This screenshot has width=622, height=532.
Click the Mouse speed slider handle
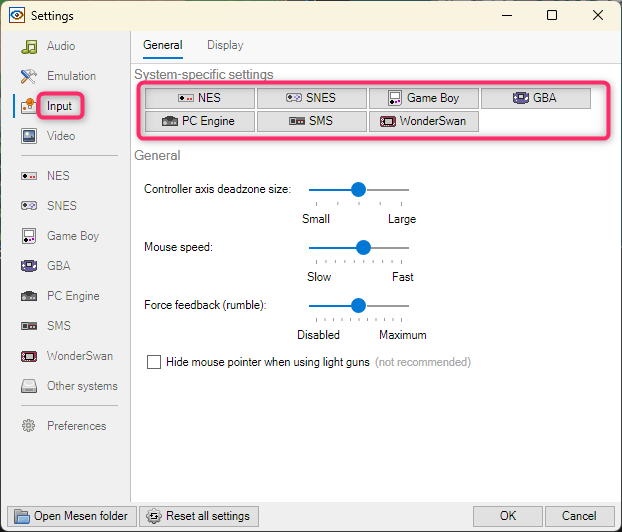[x=363, y=248]
